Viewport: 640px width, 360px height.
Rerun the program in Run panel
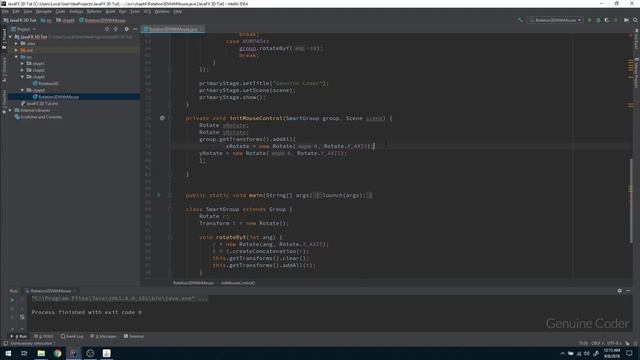pyautogui.click(x=12, y=300)
